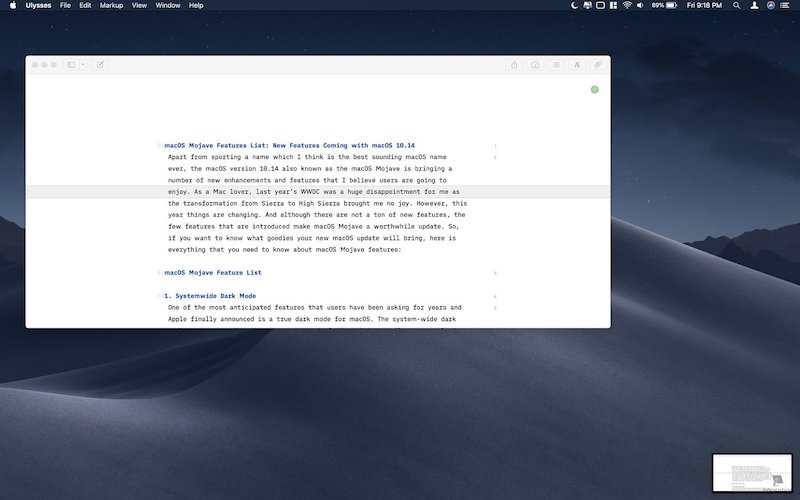The image size is (800, 500).
Task: Open Spotlight search magnifier icon
Action: coord(737,5)
